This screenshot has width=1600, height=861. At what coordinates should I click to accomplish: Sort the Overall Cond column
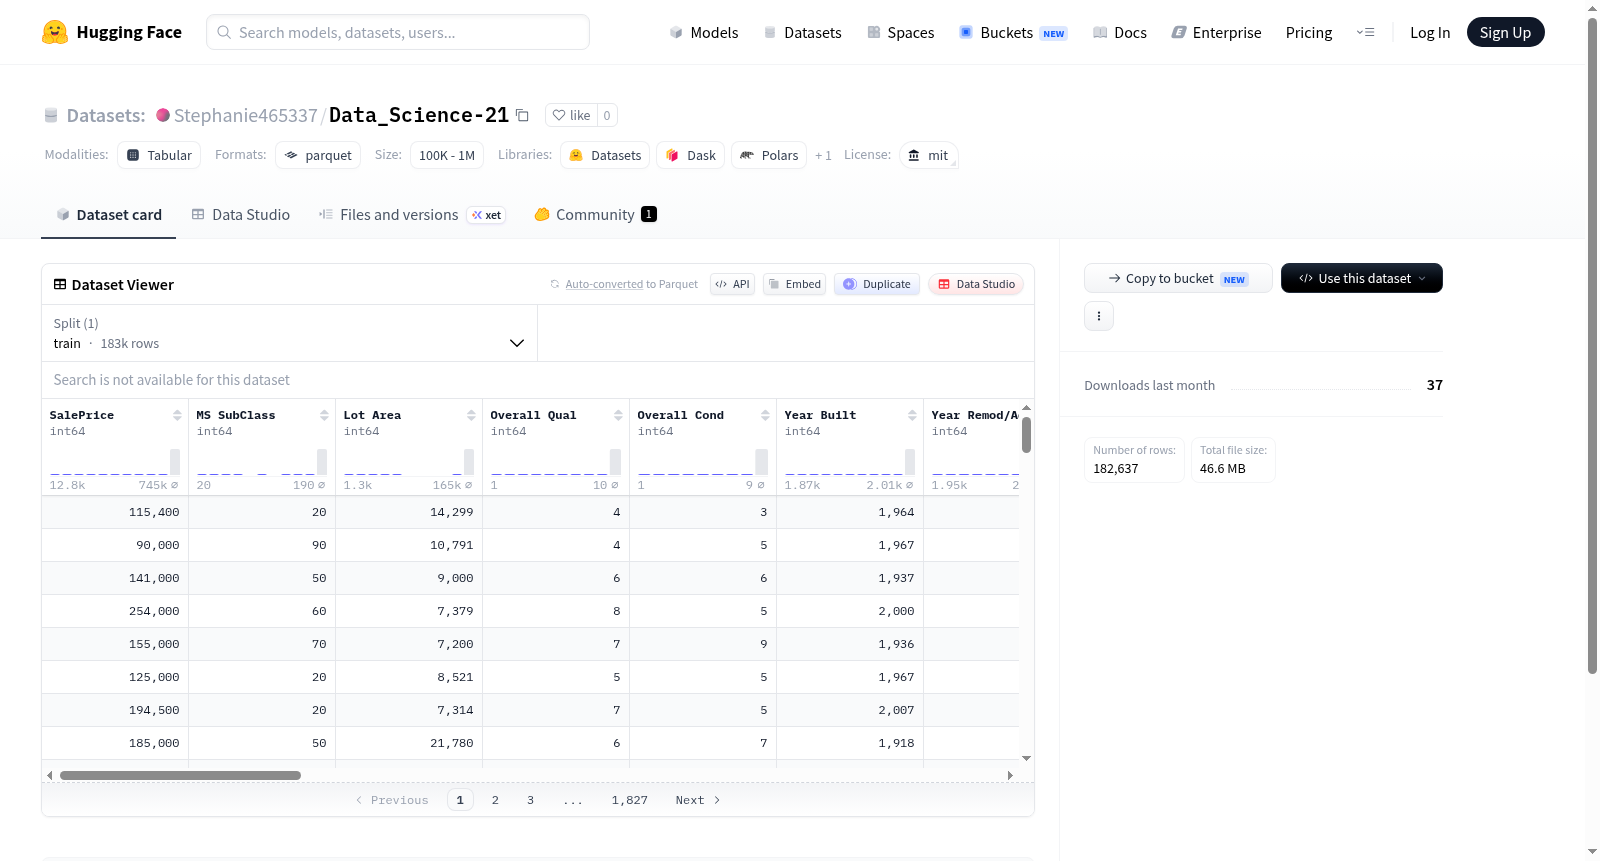(765, 415)
